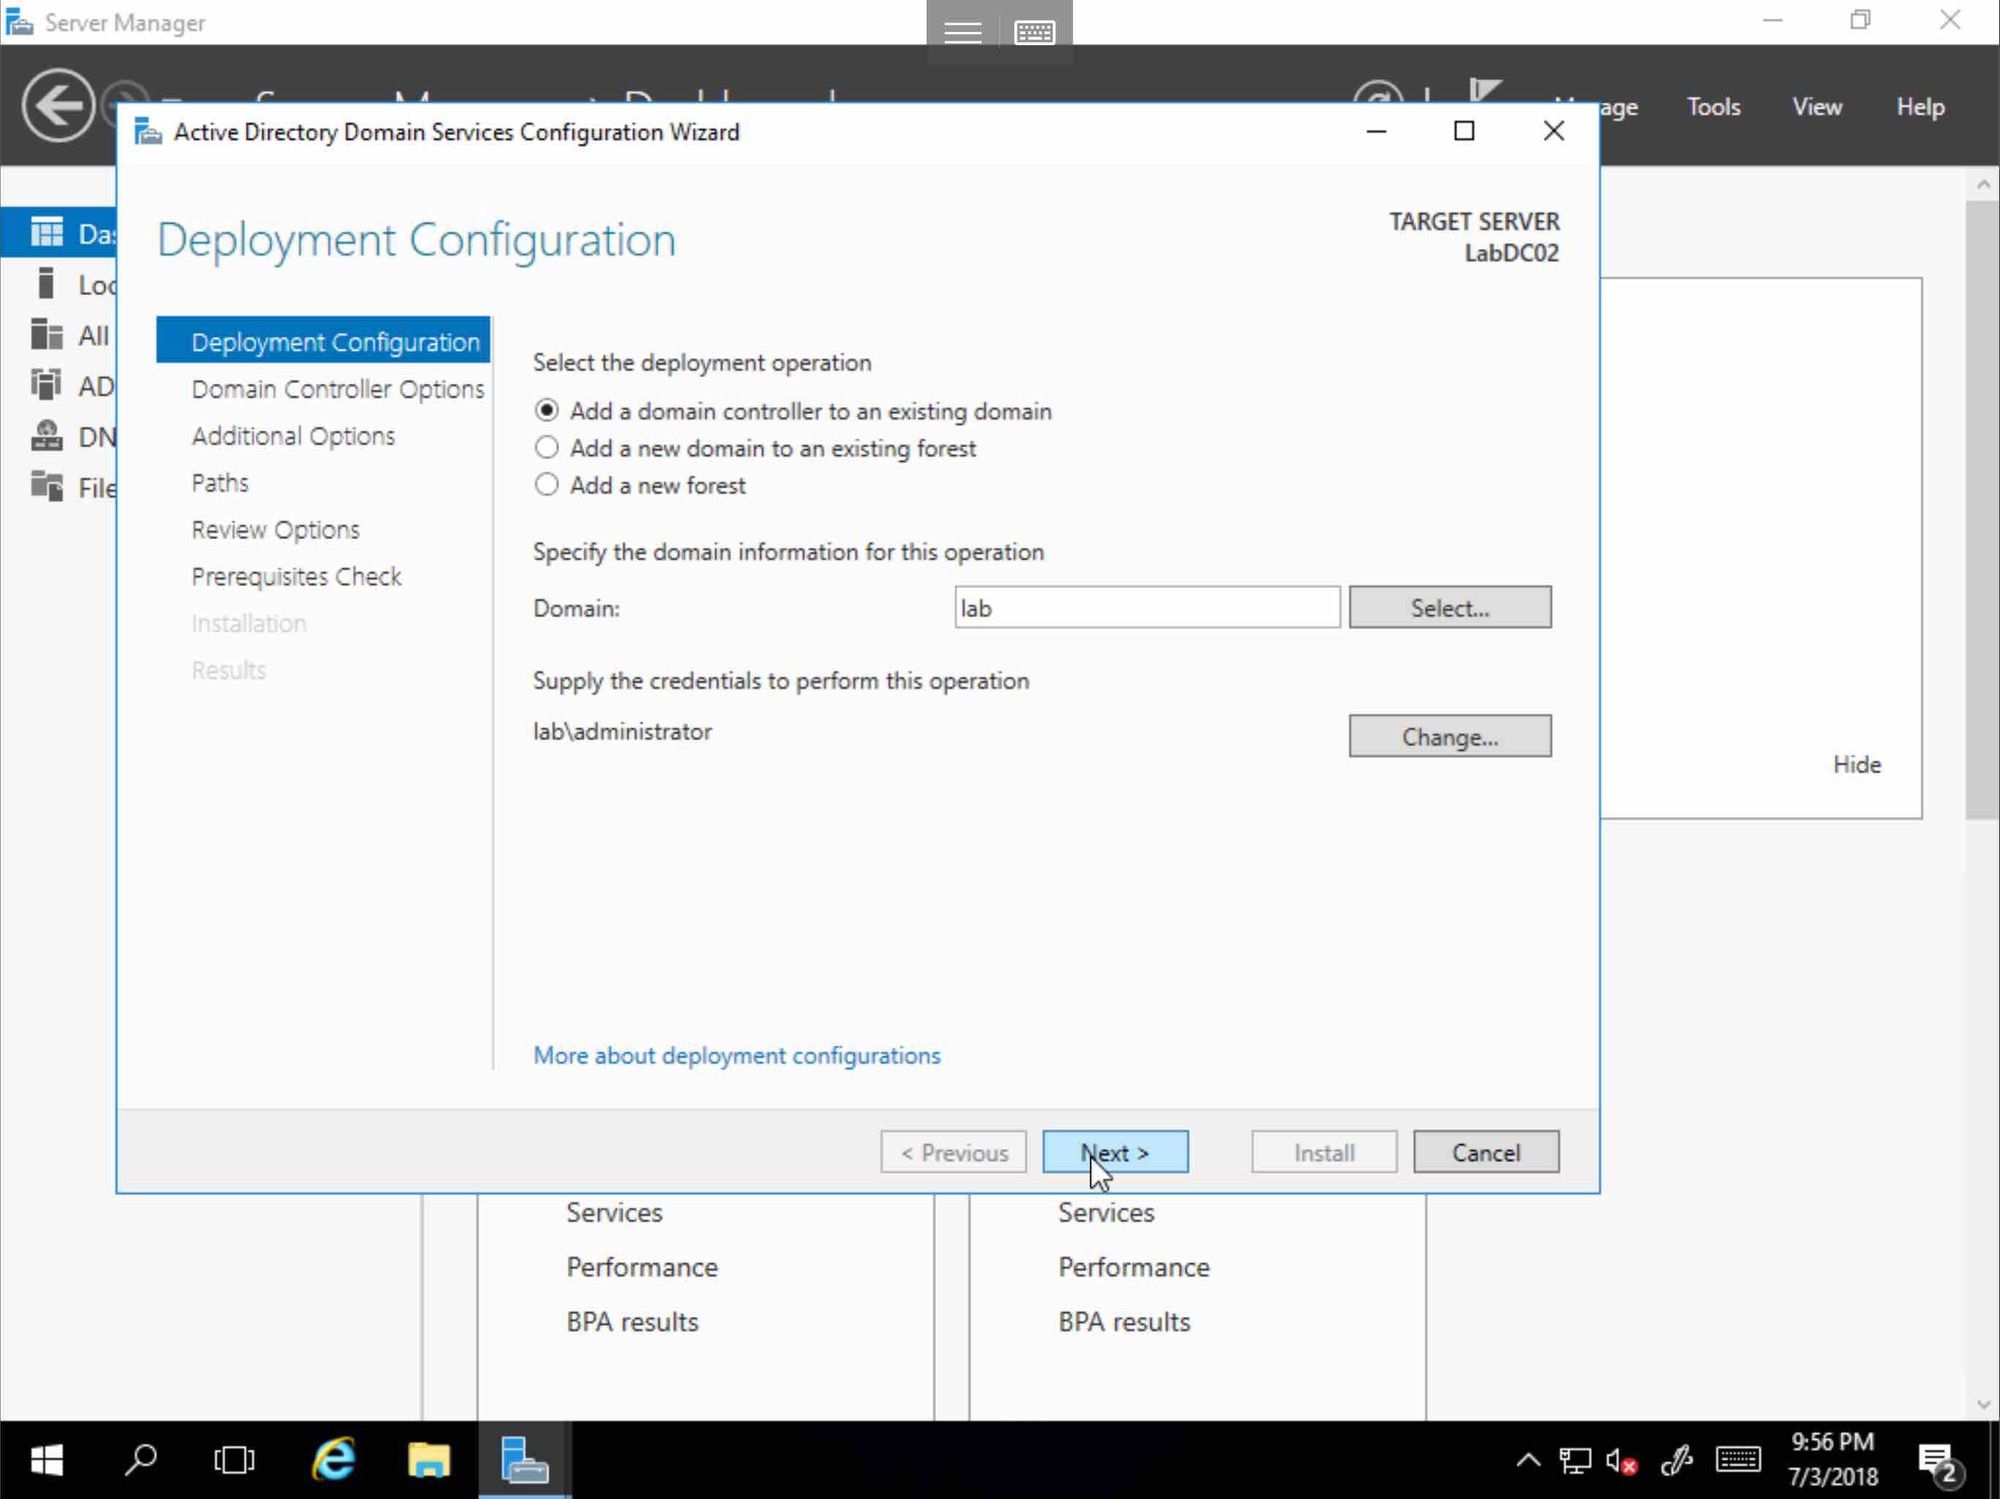Screen dimensions: 2000x1499
Task: Click the network tray icon
Action: 1576,1461
